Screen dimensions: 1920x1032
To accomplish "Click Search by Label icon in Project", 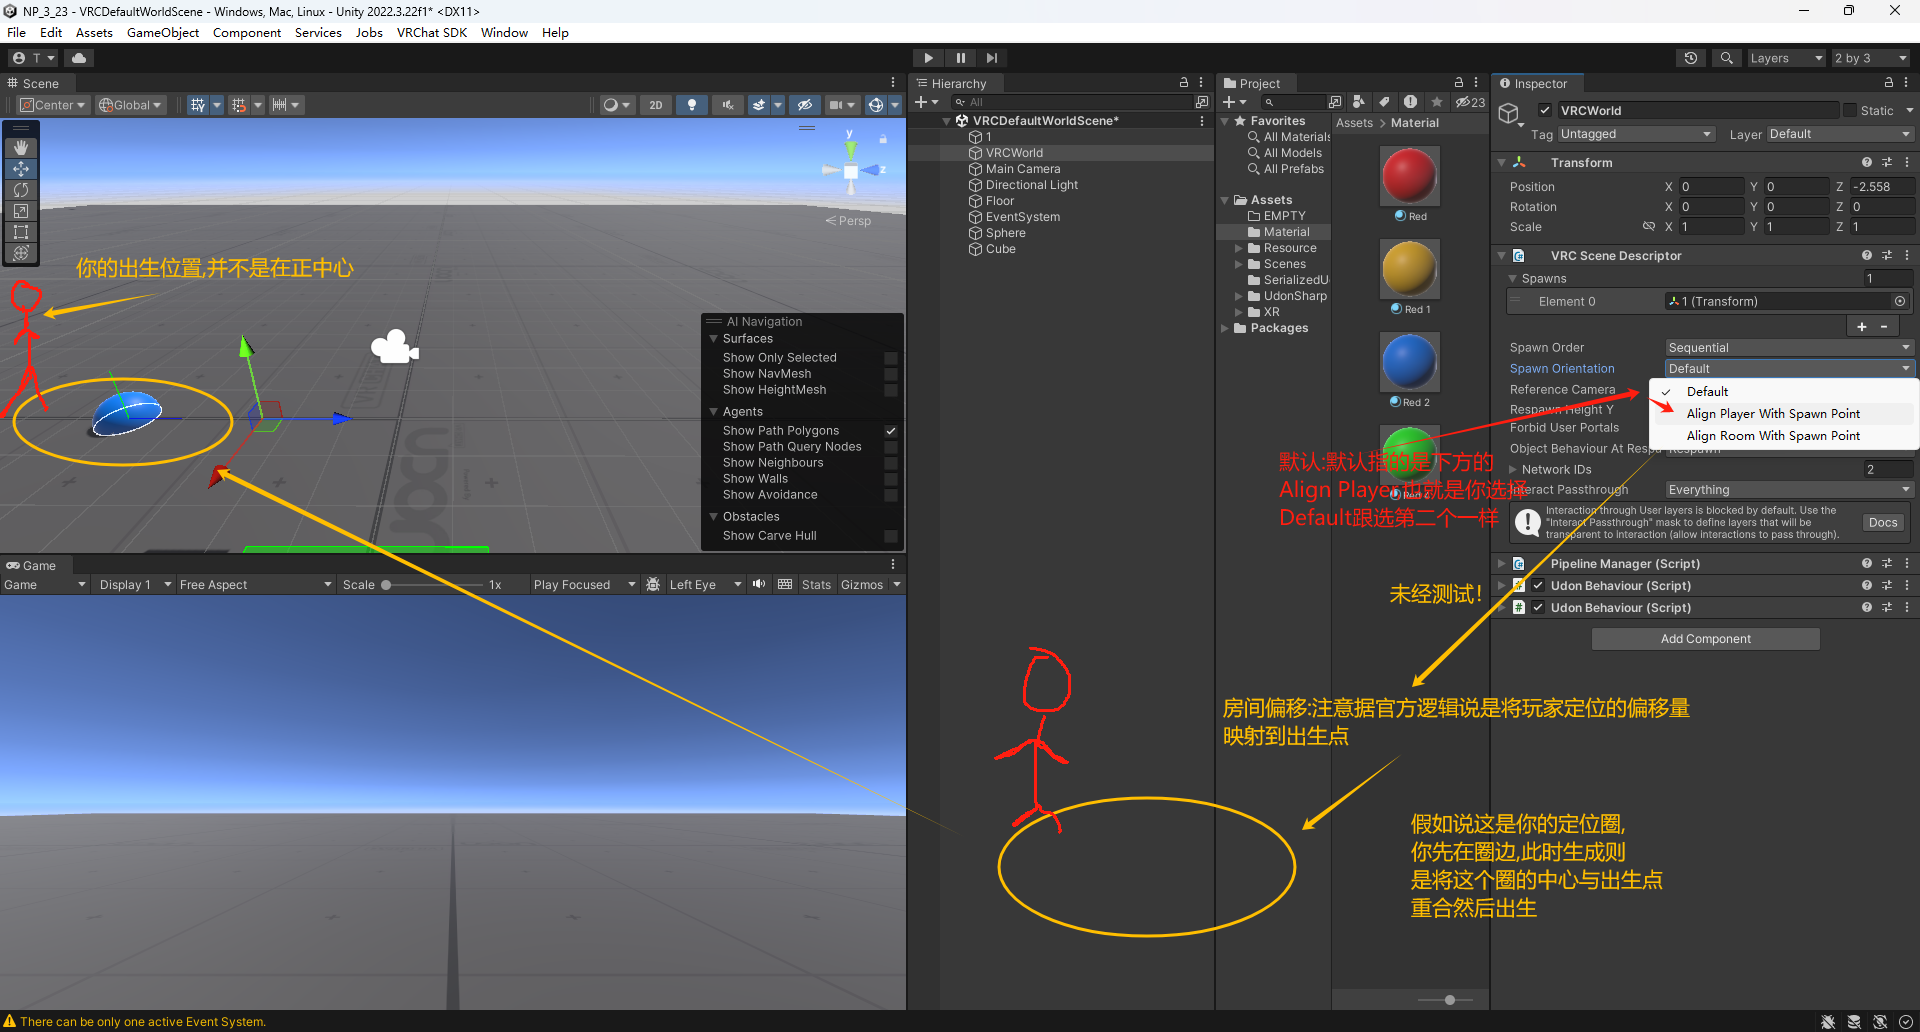I will pyautogui.click(x=1384, y=102).
